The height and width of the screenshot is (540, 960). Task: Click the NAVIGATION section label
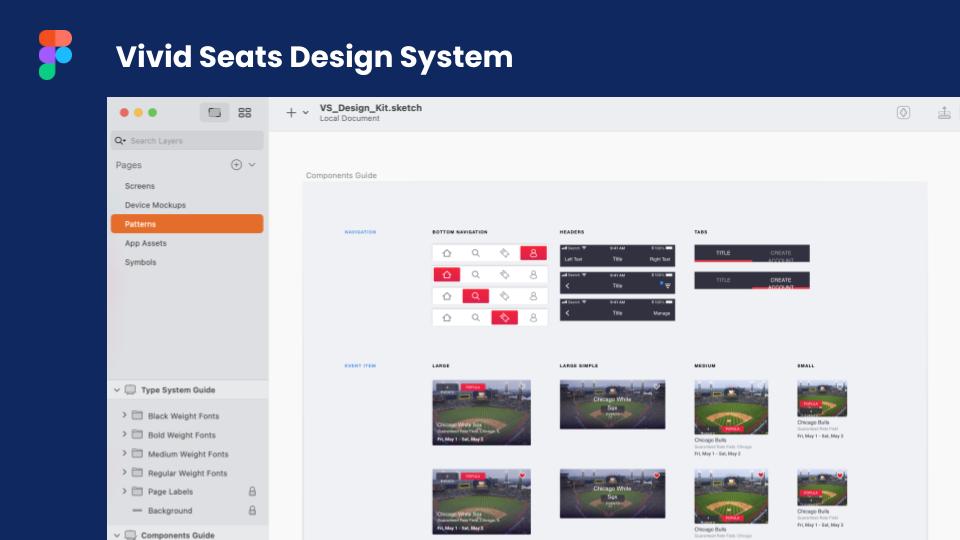pyautogui.click(x=360, y=232)
